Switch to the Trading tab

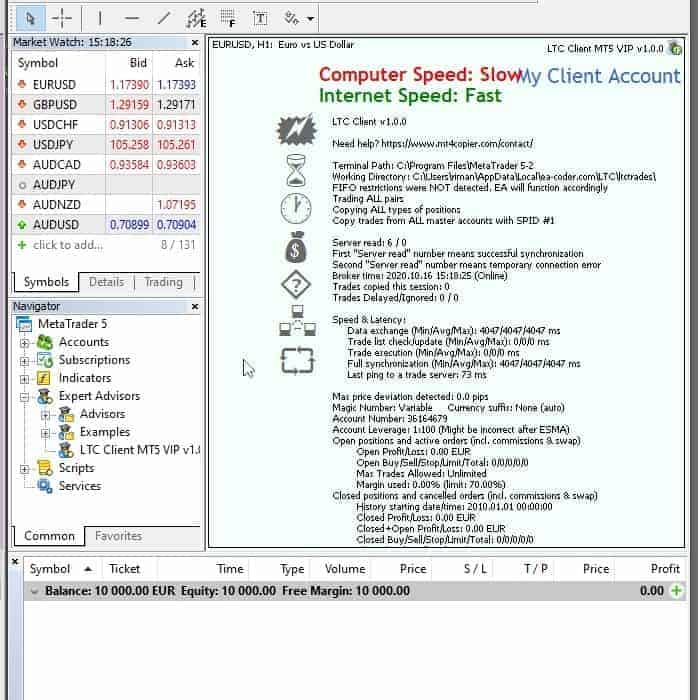click(x=163, y=282)
